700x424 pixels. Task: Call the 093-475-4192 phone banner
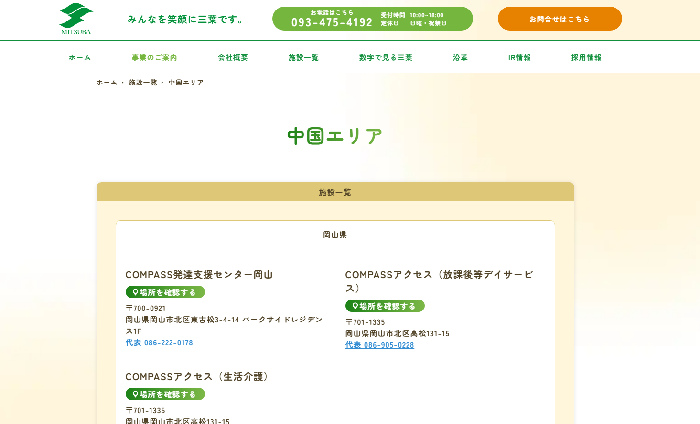pyautogui.click(x=372, y=19)
